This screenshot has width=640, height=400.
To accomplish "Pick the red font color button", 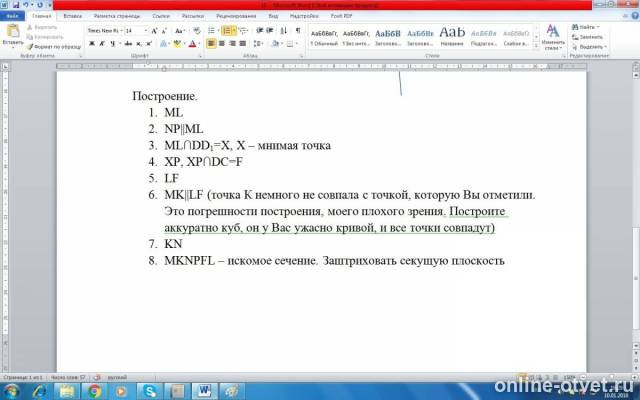I will (192, 44).
